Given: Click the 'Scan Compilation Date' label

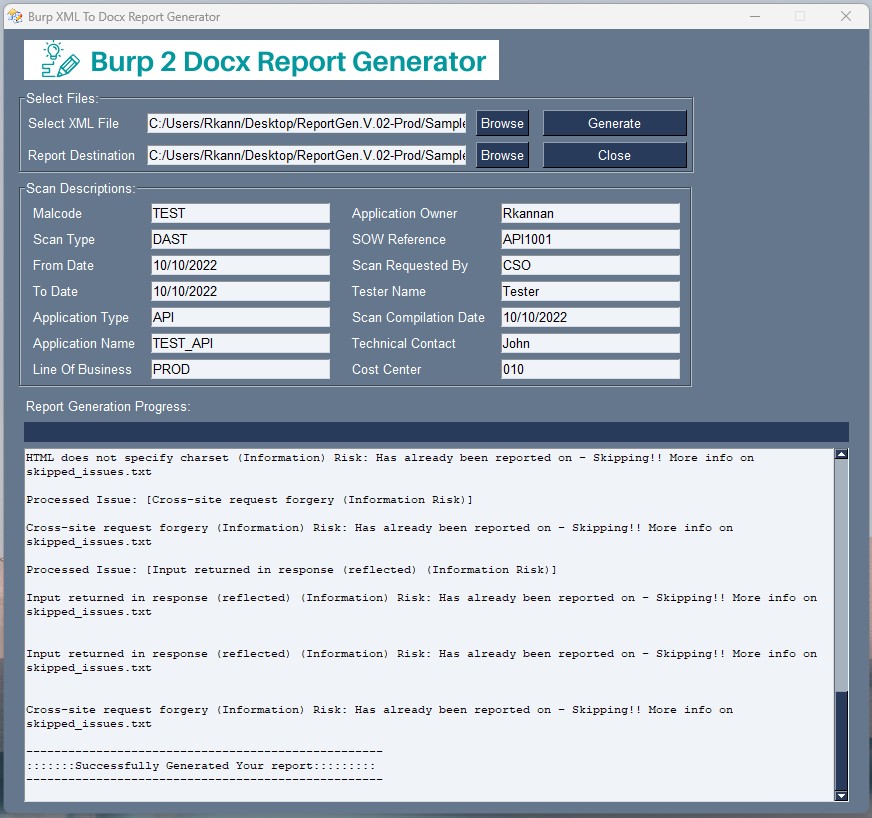Looking at the screenshot, I should [418, 318].
